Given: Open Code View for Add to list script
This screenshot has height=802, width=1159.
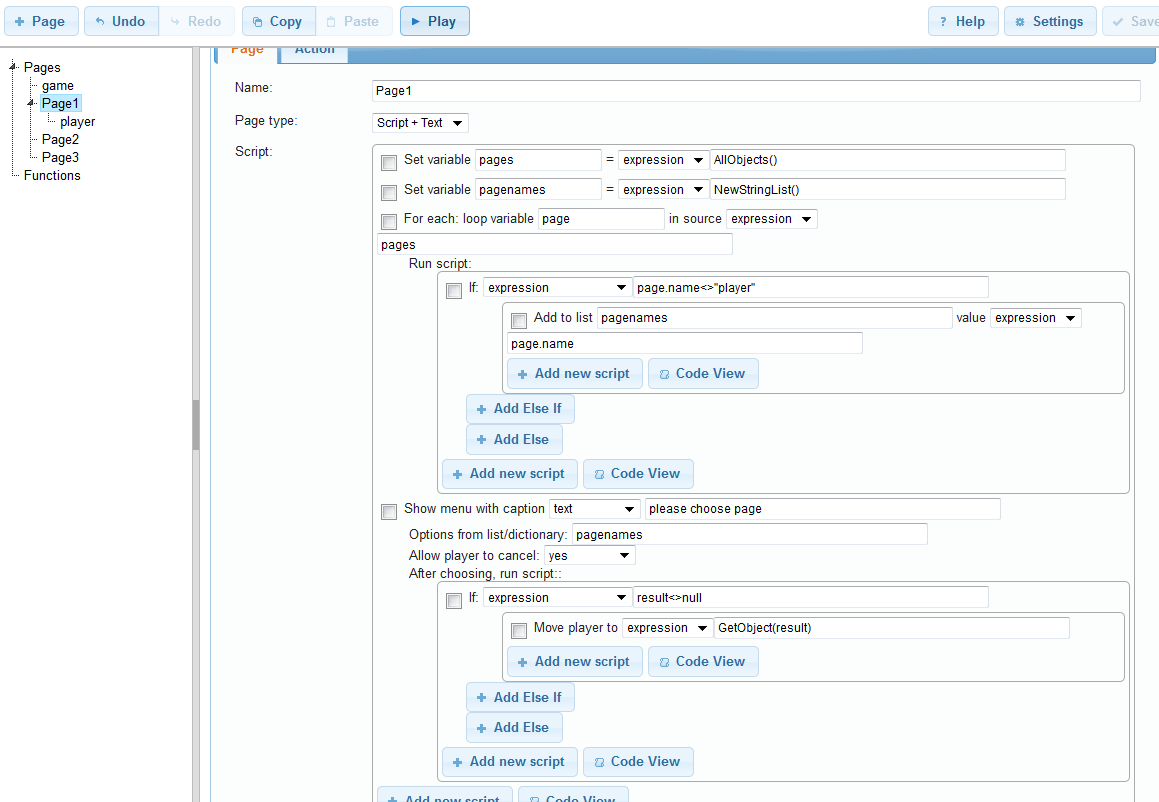Looking at the screenshot, I should (702, 374).
